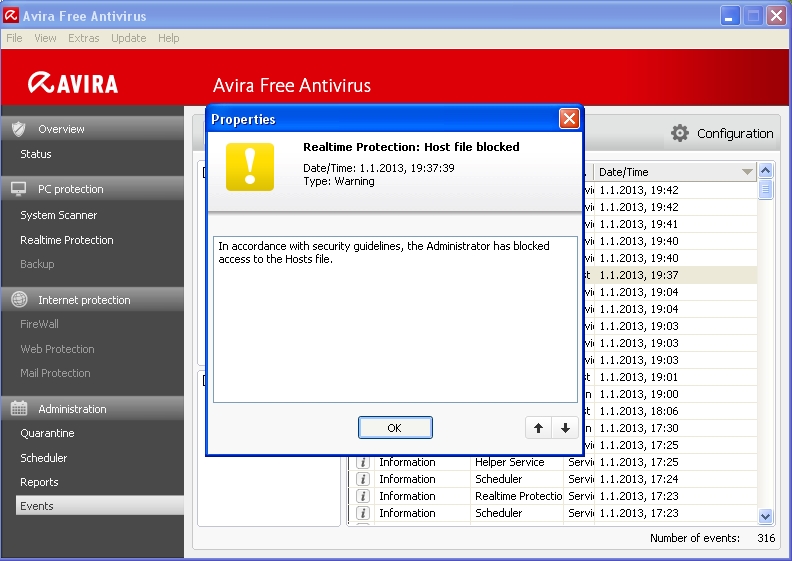Select Web Protection in sidebar
This screenshot has width=792, height=561.
click(x=57, y=349)
